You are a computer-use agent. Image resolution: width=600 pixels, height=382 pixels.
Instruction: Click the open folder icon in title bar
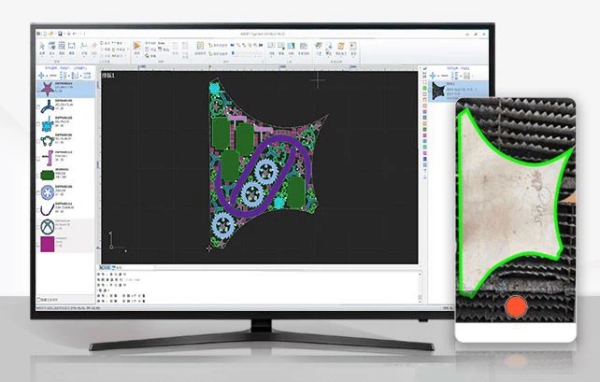pyautogui.click(x=52, y=34)
